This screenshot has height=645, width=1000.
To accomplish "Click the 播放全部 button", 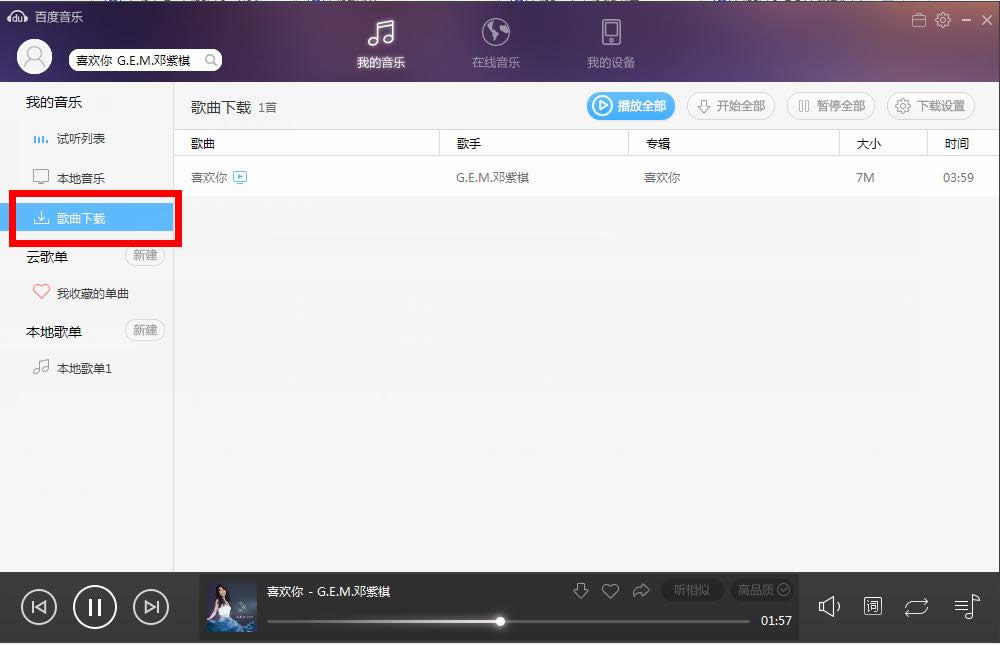I will [x=630, y=105].
